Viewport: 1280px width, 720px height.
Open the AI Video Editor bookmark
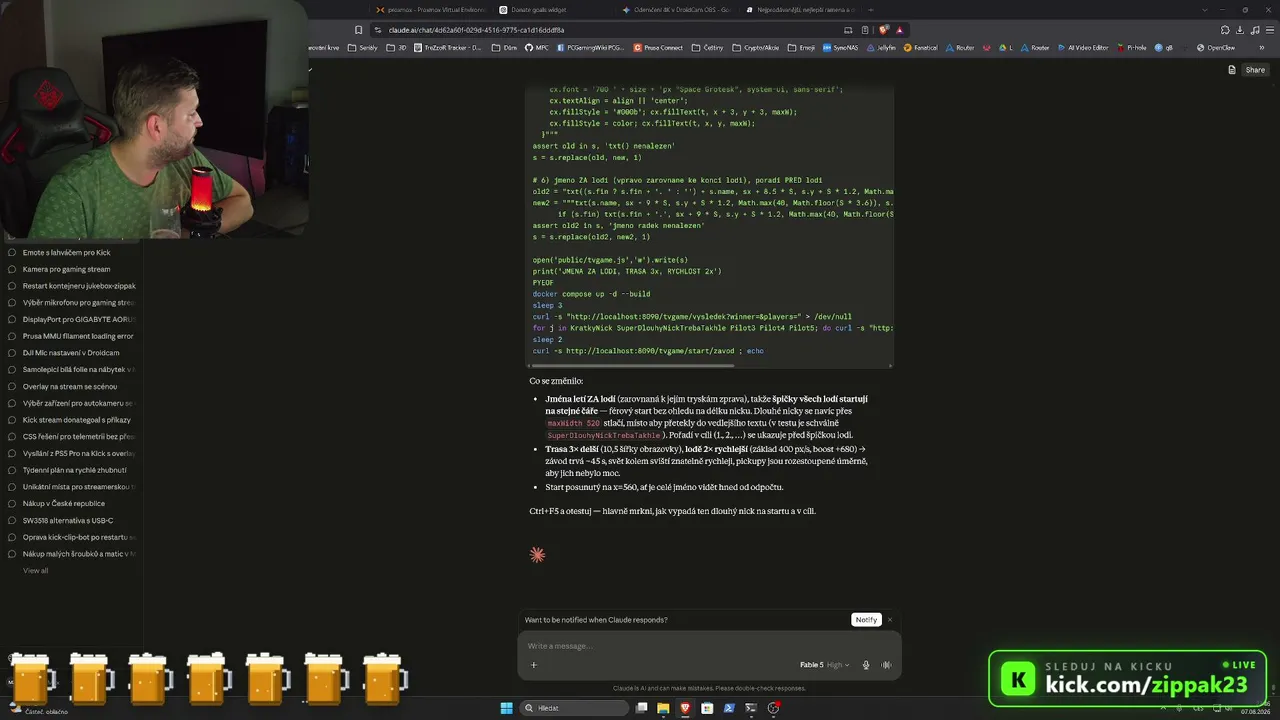pos(1083,48)
